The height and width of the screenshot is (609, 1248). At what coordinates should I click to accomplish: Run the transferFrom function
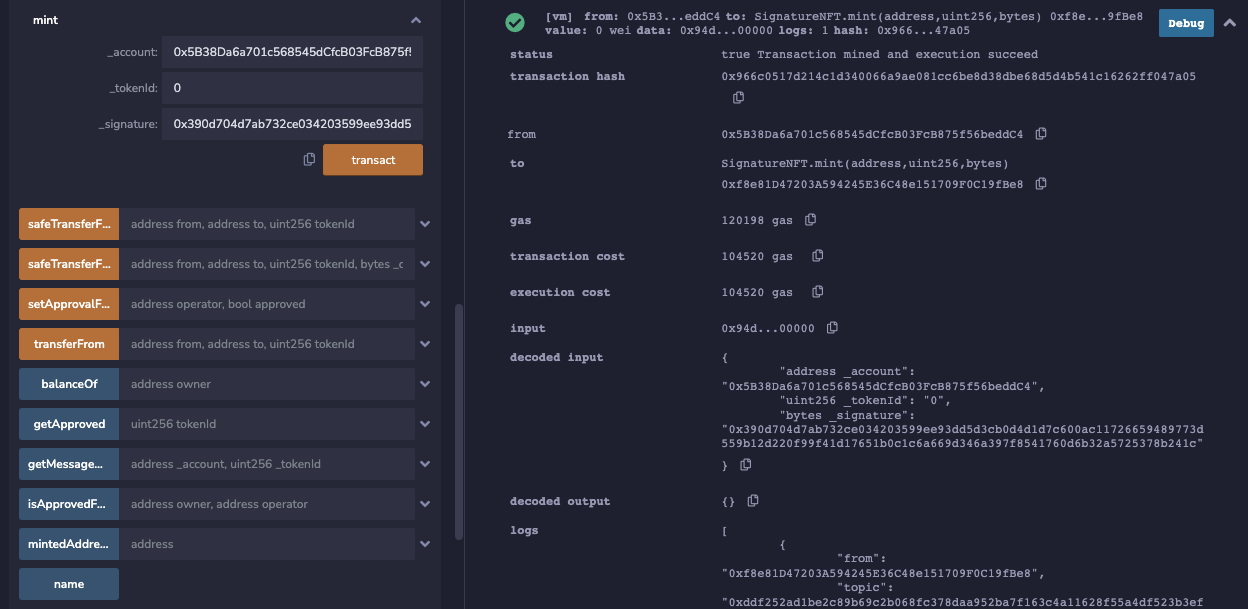(69, 344)
